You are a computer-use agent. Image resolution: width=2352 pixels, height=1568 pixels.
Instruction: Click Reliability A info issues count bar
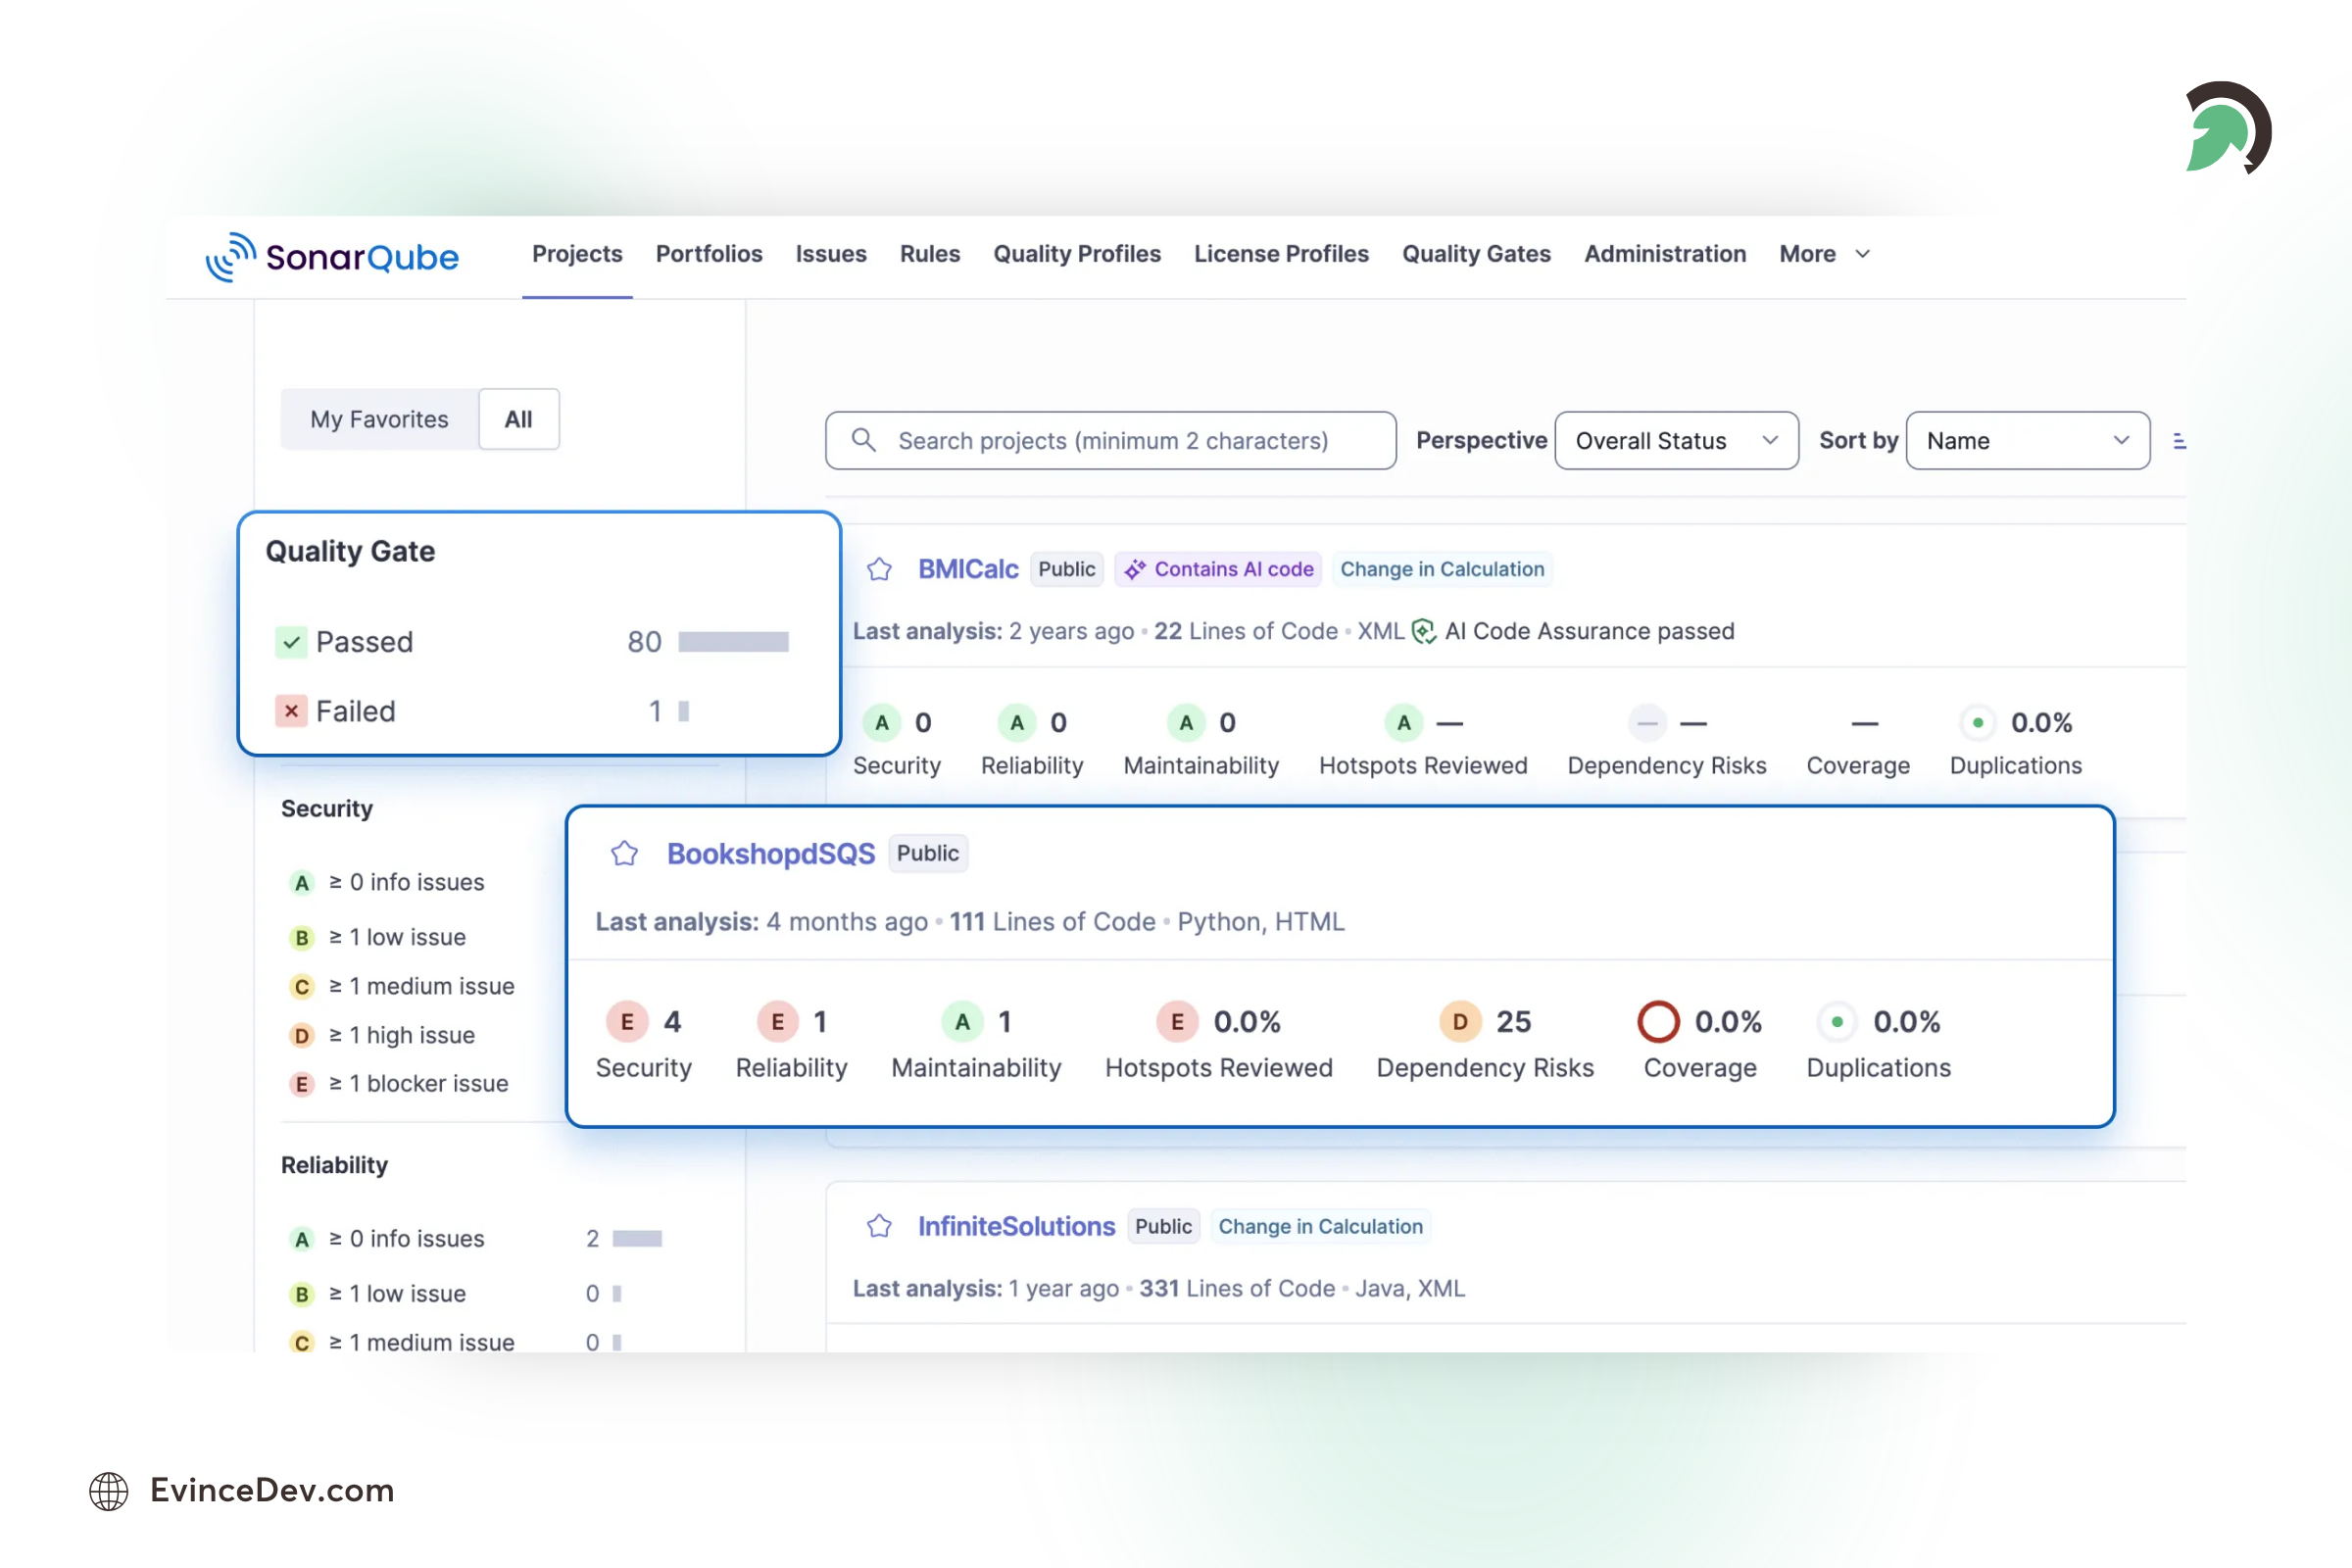[637, 1239]
